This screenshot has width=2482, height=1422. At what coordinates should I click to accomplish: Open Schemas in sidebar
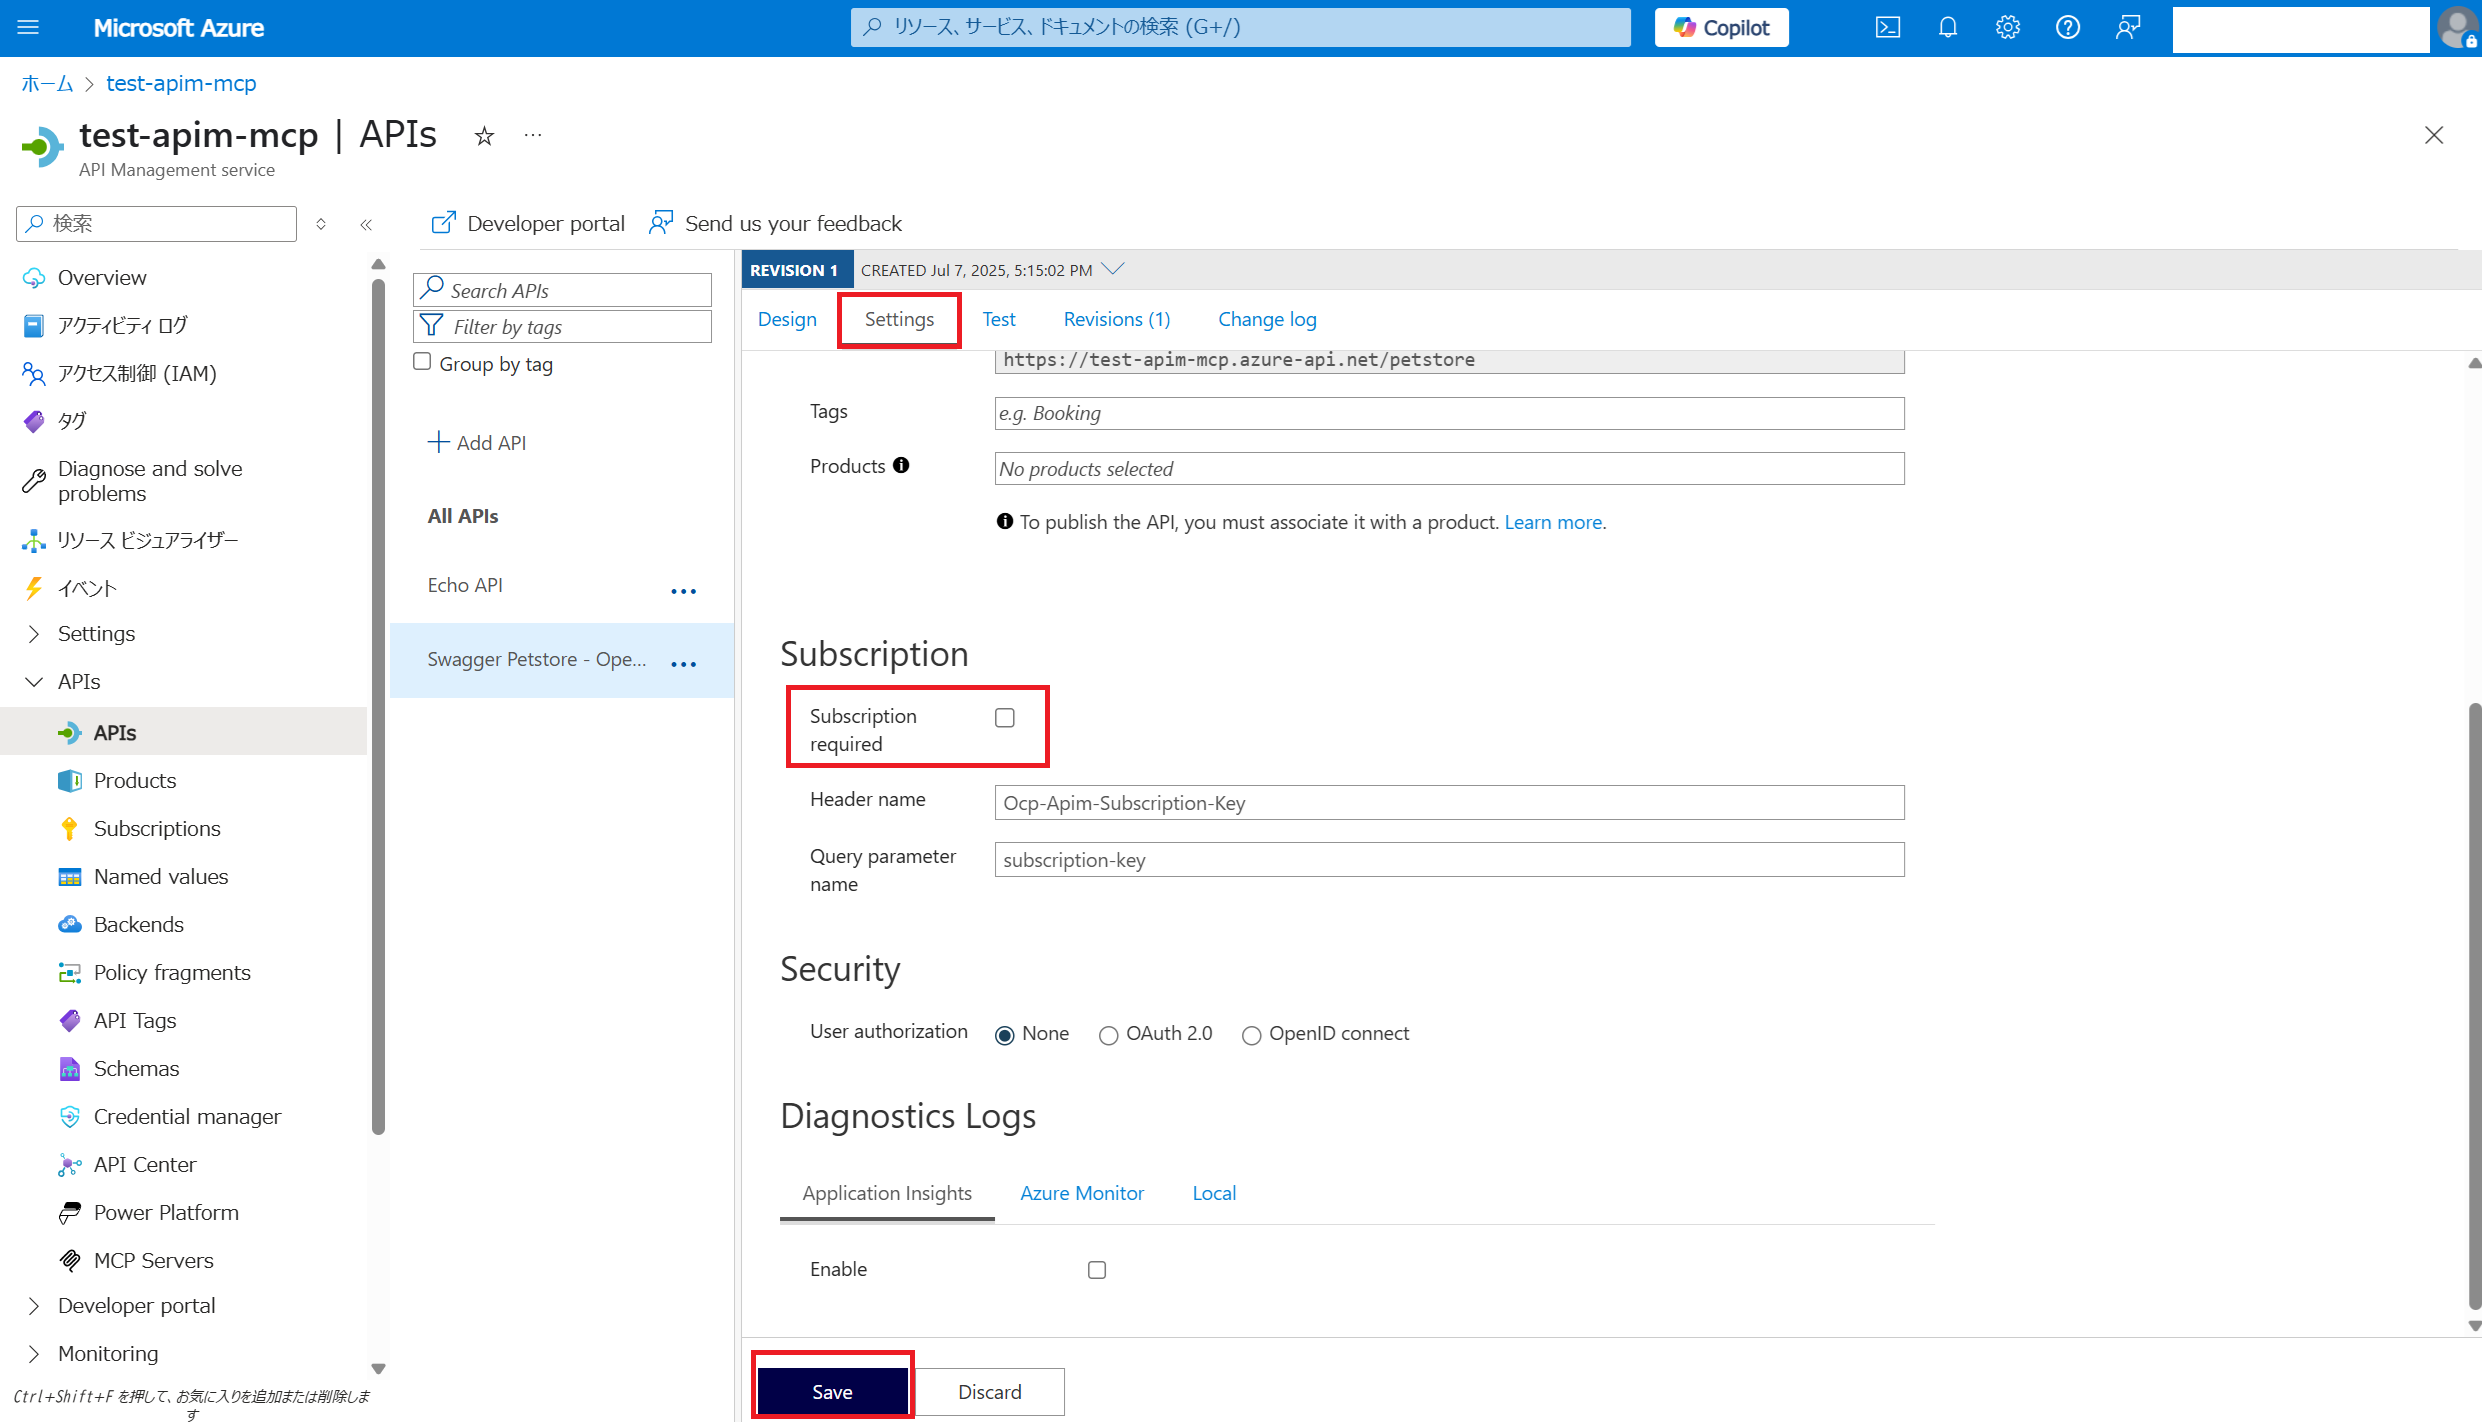pos(137,1068)
